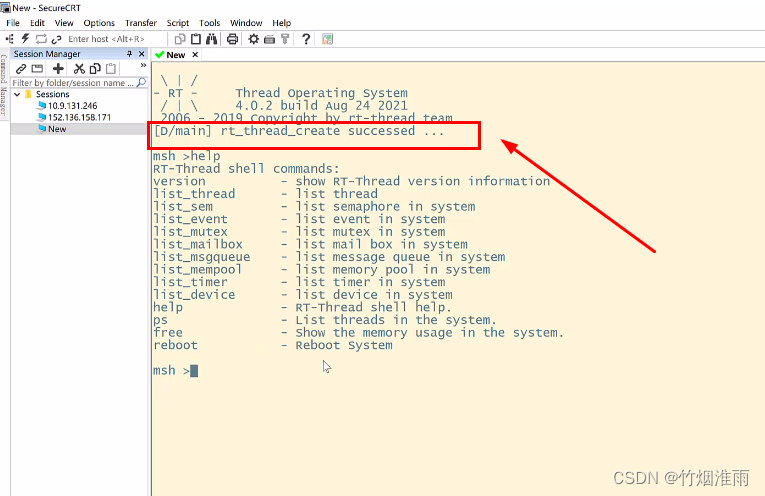The height and width of the screenshot is (496, 765).
Task: Click the chain-link connect icon in main toolbar
Action: coord(57,39)
